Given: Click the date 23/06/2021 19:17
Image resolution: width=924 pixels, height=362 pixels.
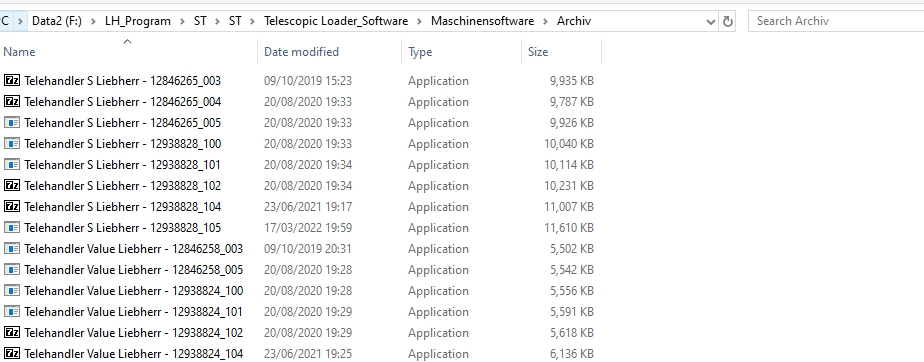Looking at the screenshot, I should [308, 206].
